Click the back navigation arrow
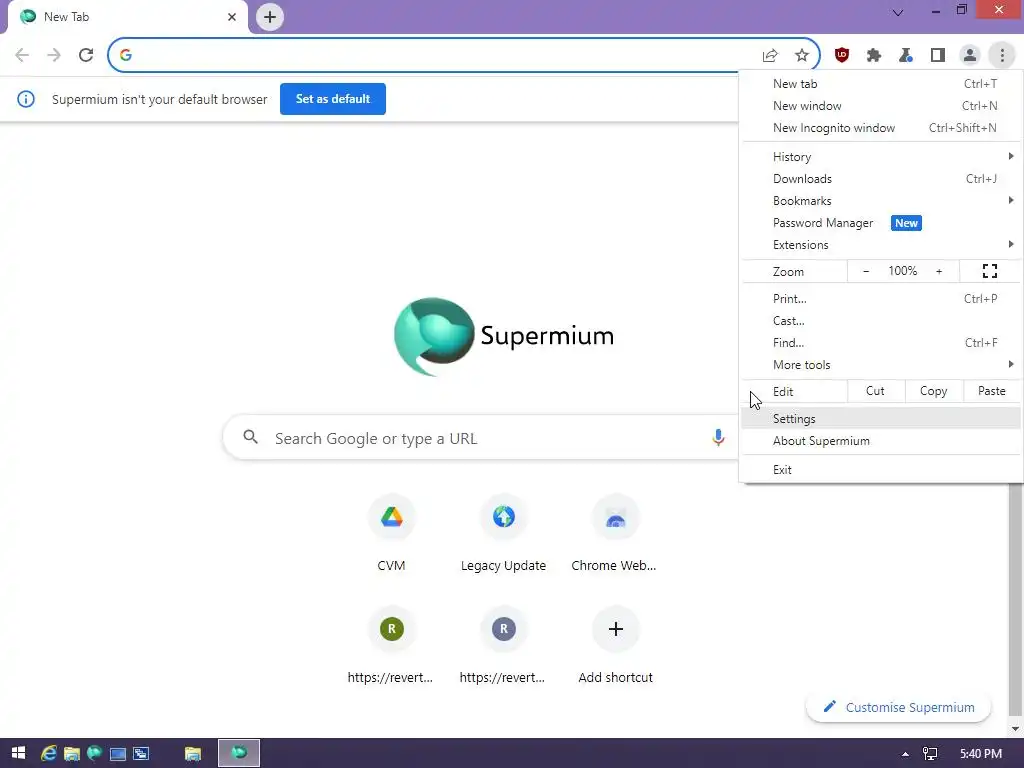 tap(22, 55)
